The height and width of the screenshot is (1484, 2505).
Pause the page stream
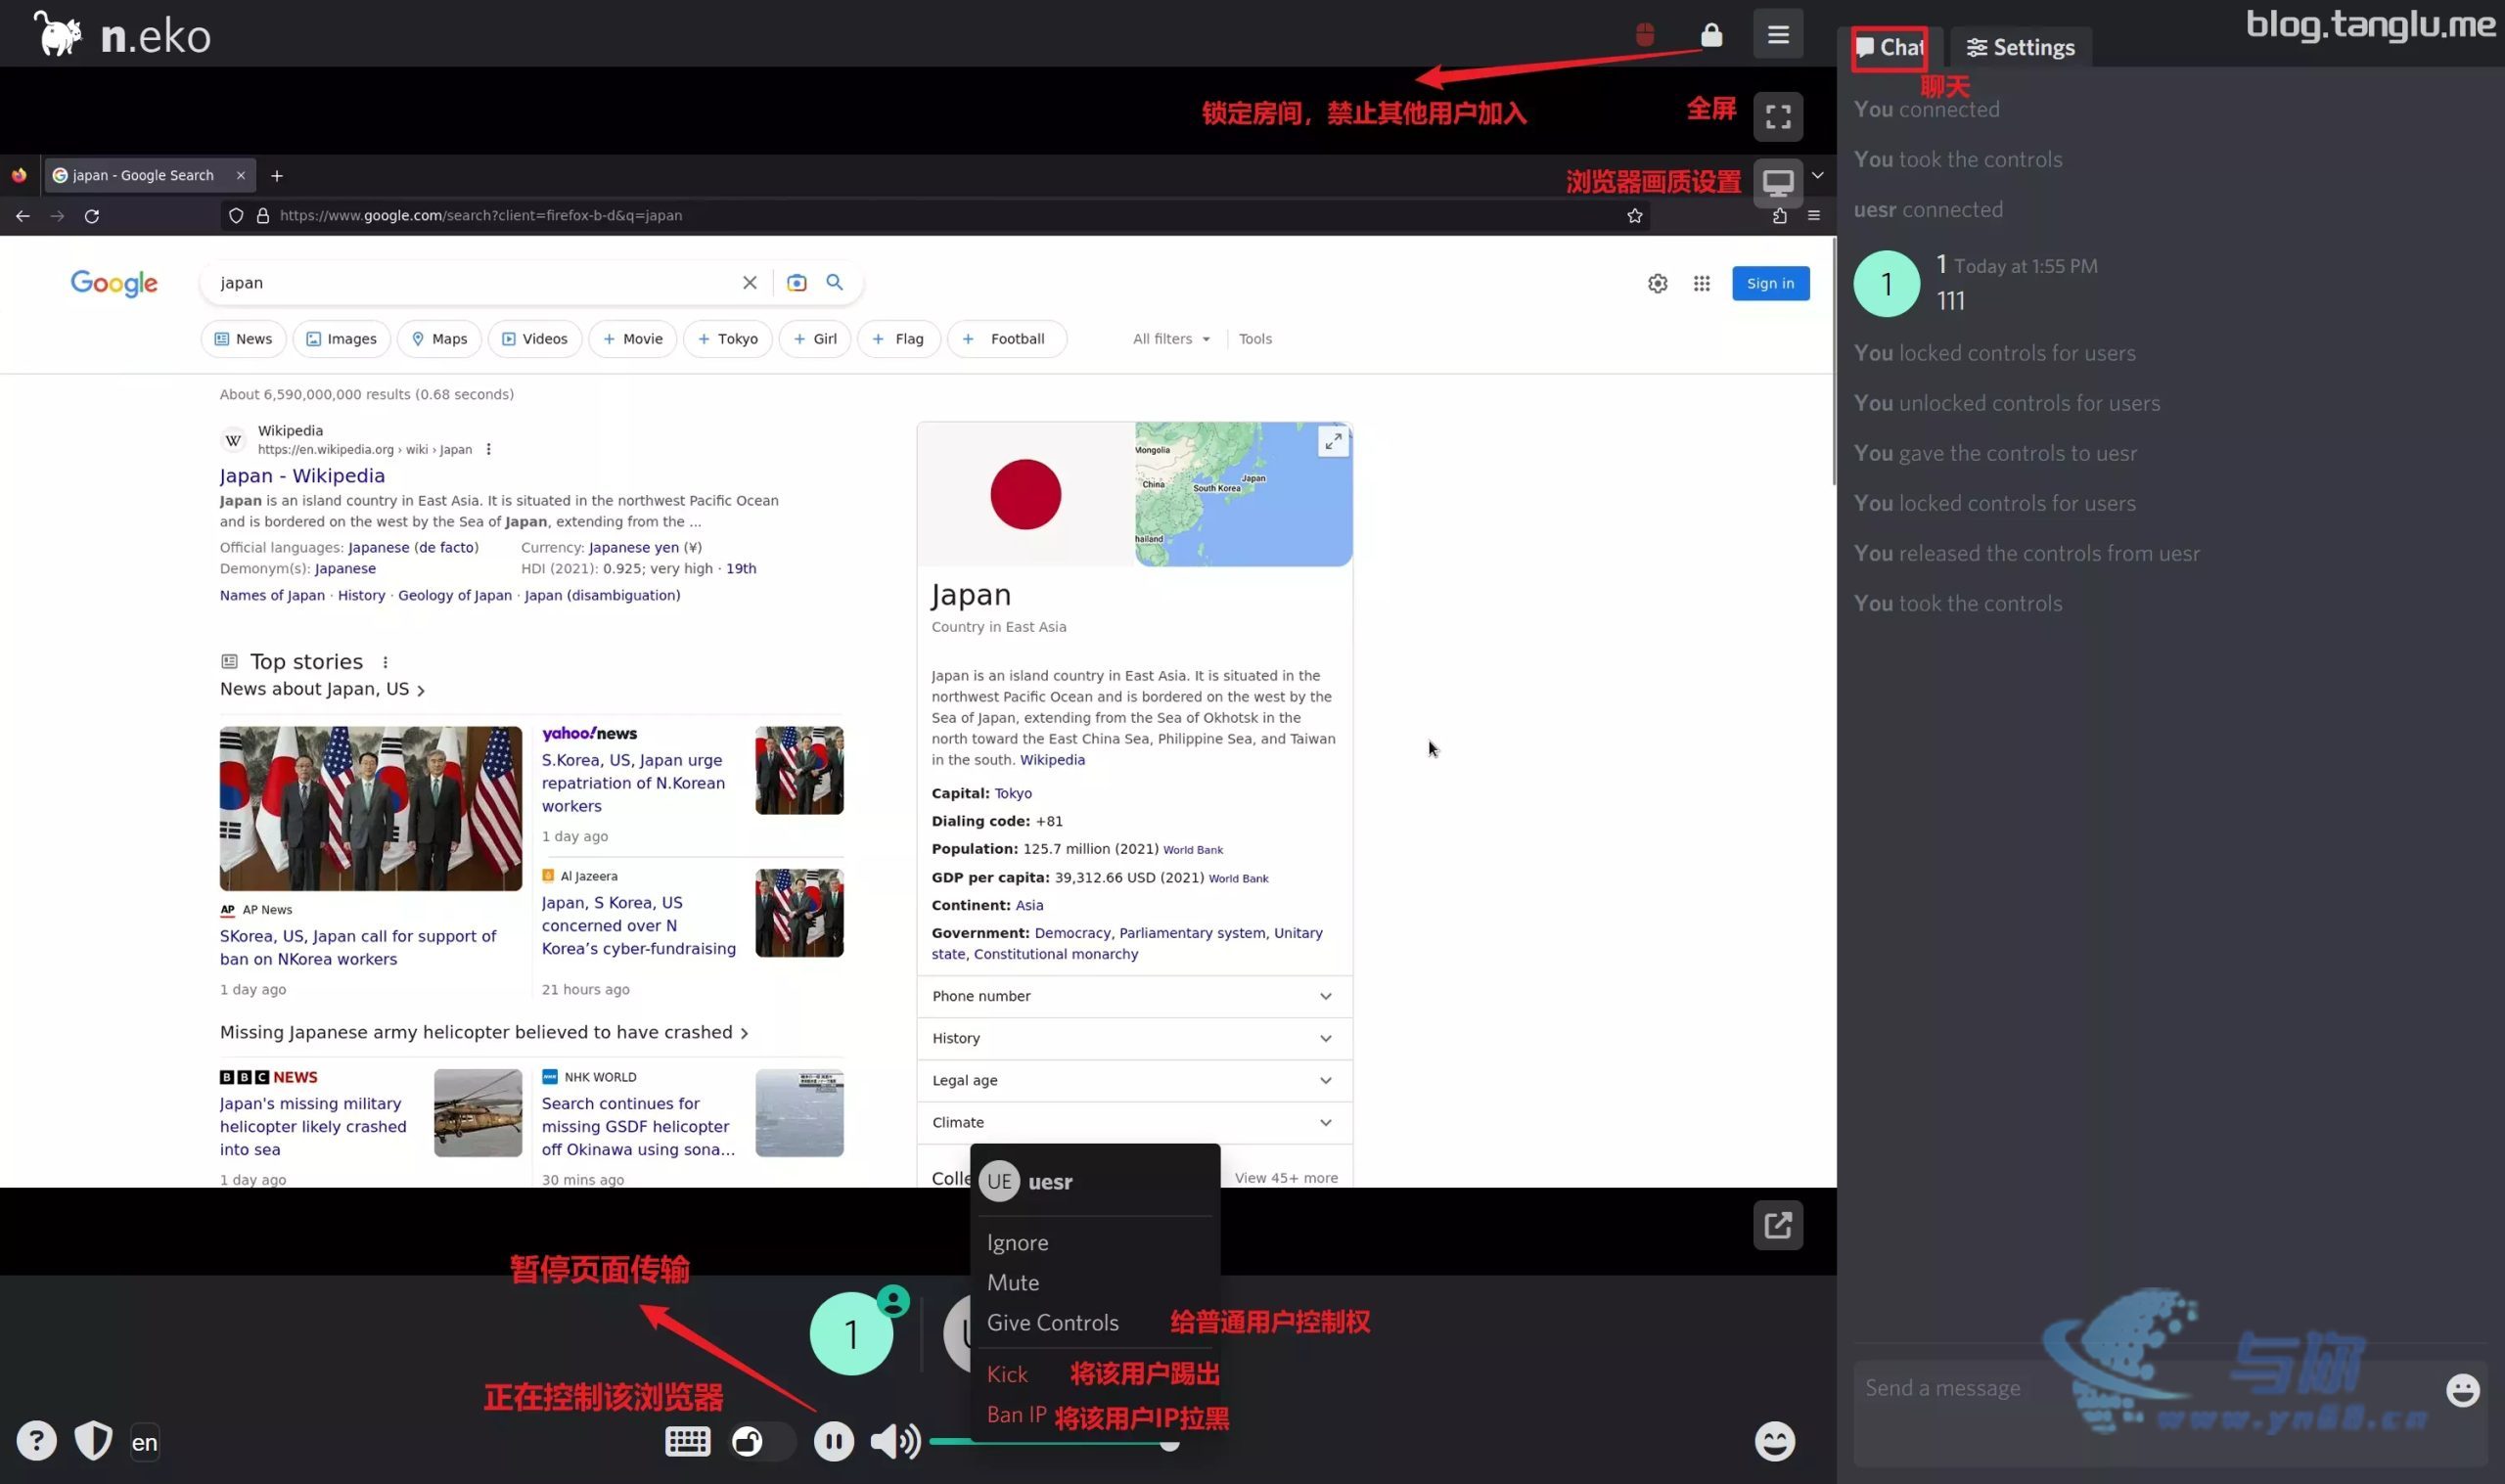click(x=834, y=1441)
